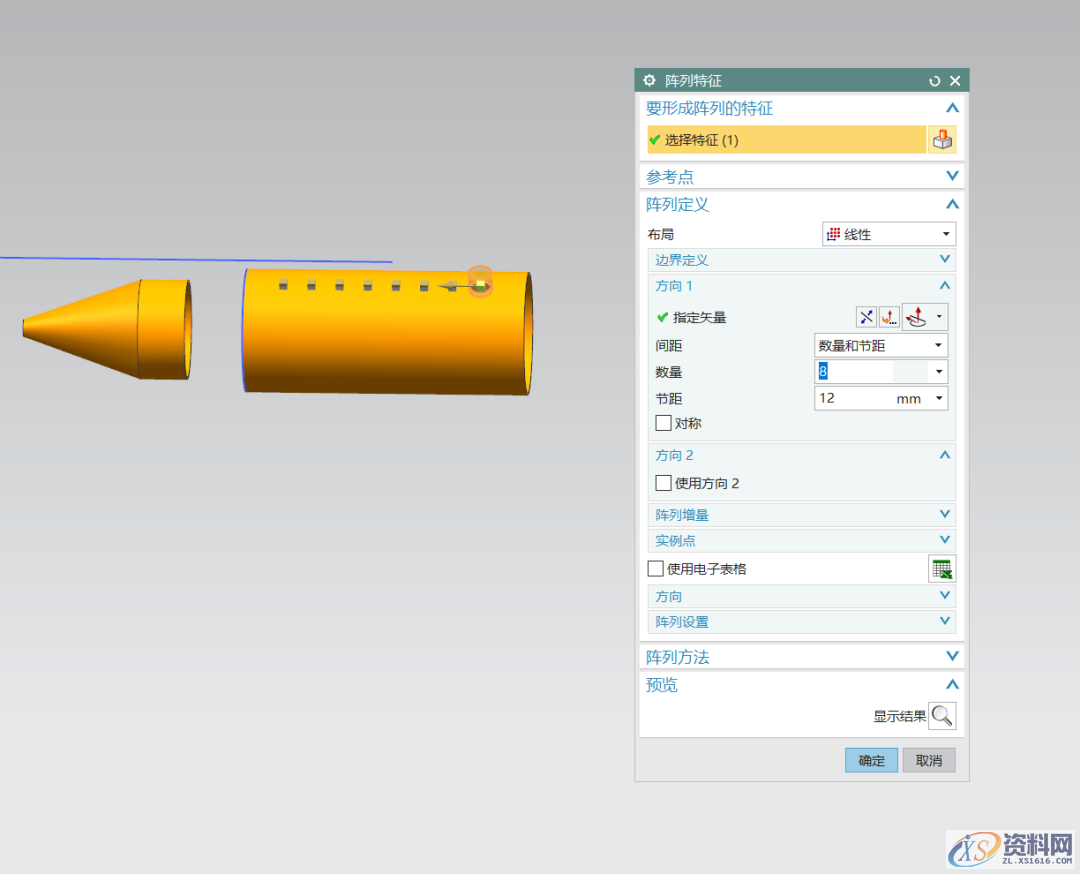Open the 间距 数量和节距 dropdown
The height and width of the screenshot is (874, 1080).
coord(881,345)
